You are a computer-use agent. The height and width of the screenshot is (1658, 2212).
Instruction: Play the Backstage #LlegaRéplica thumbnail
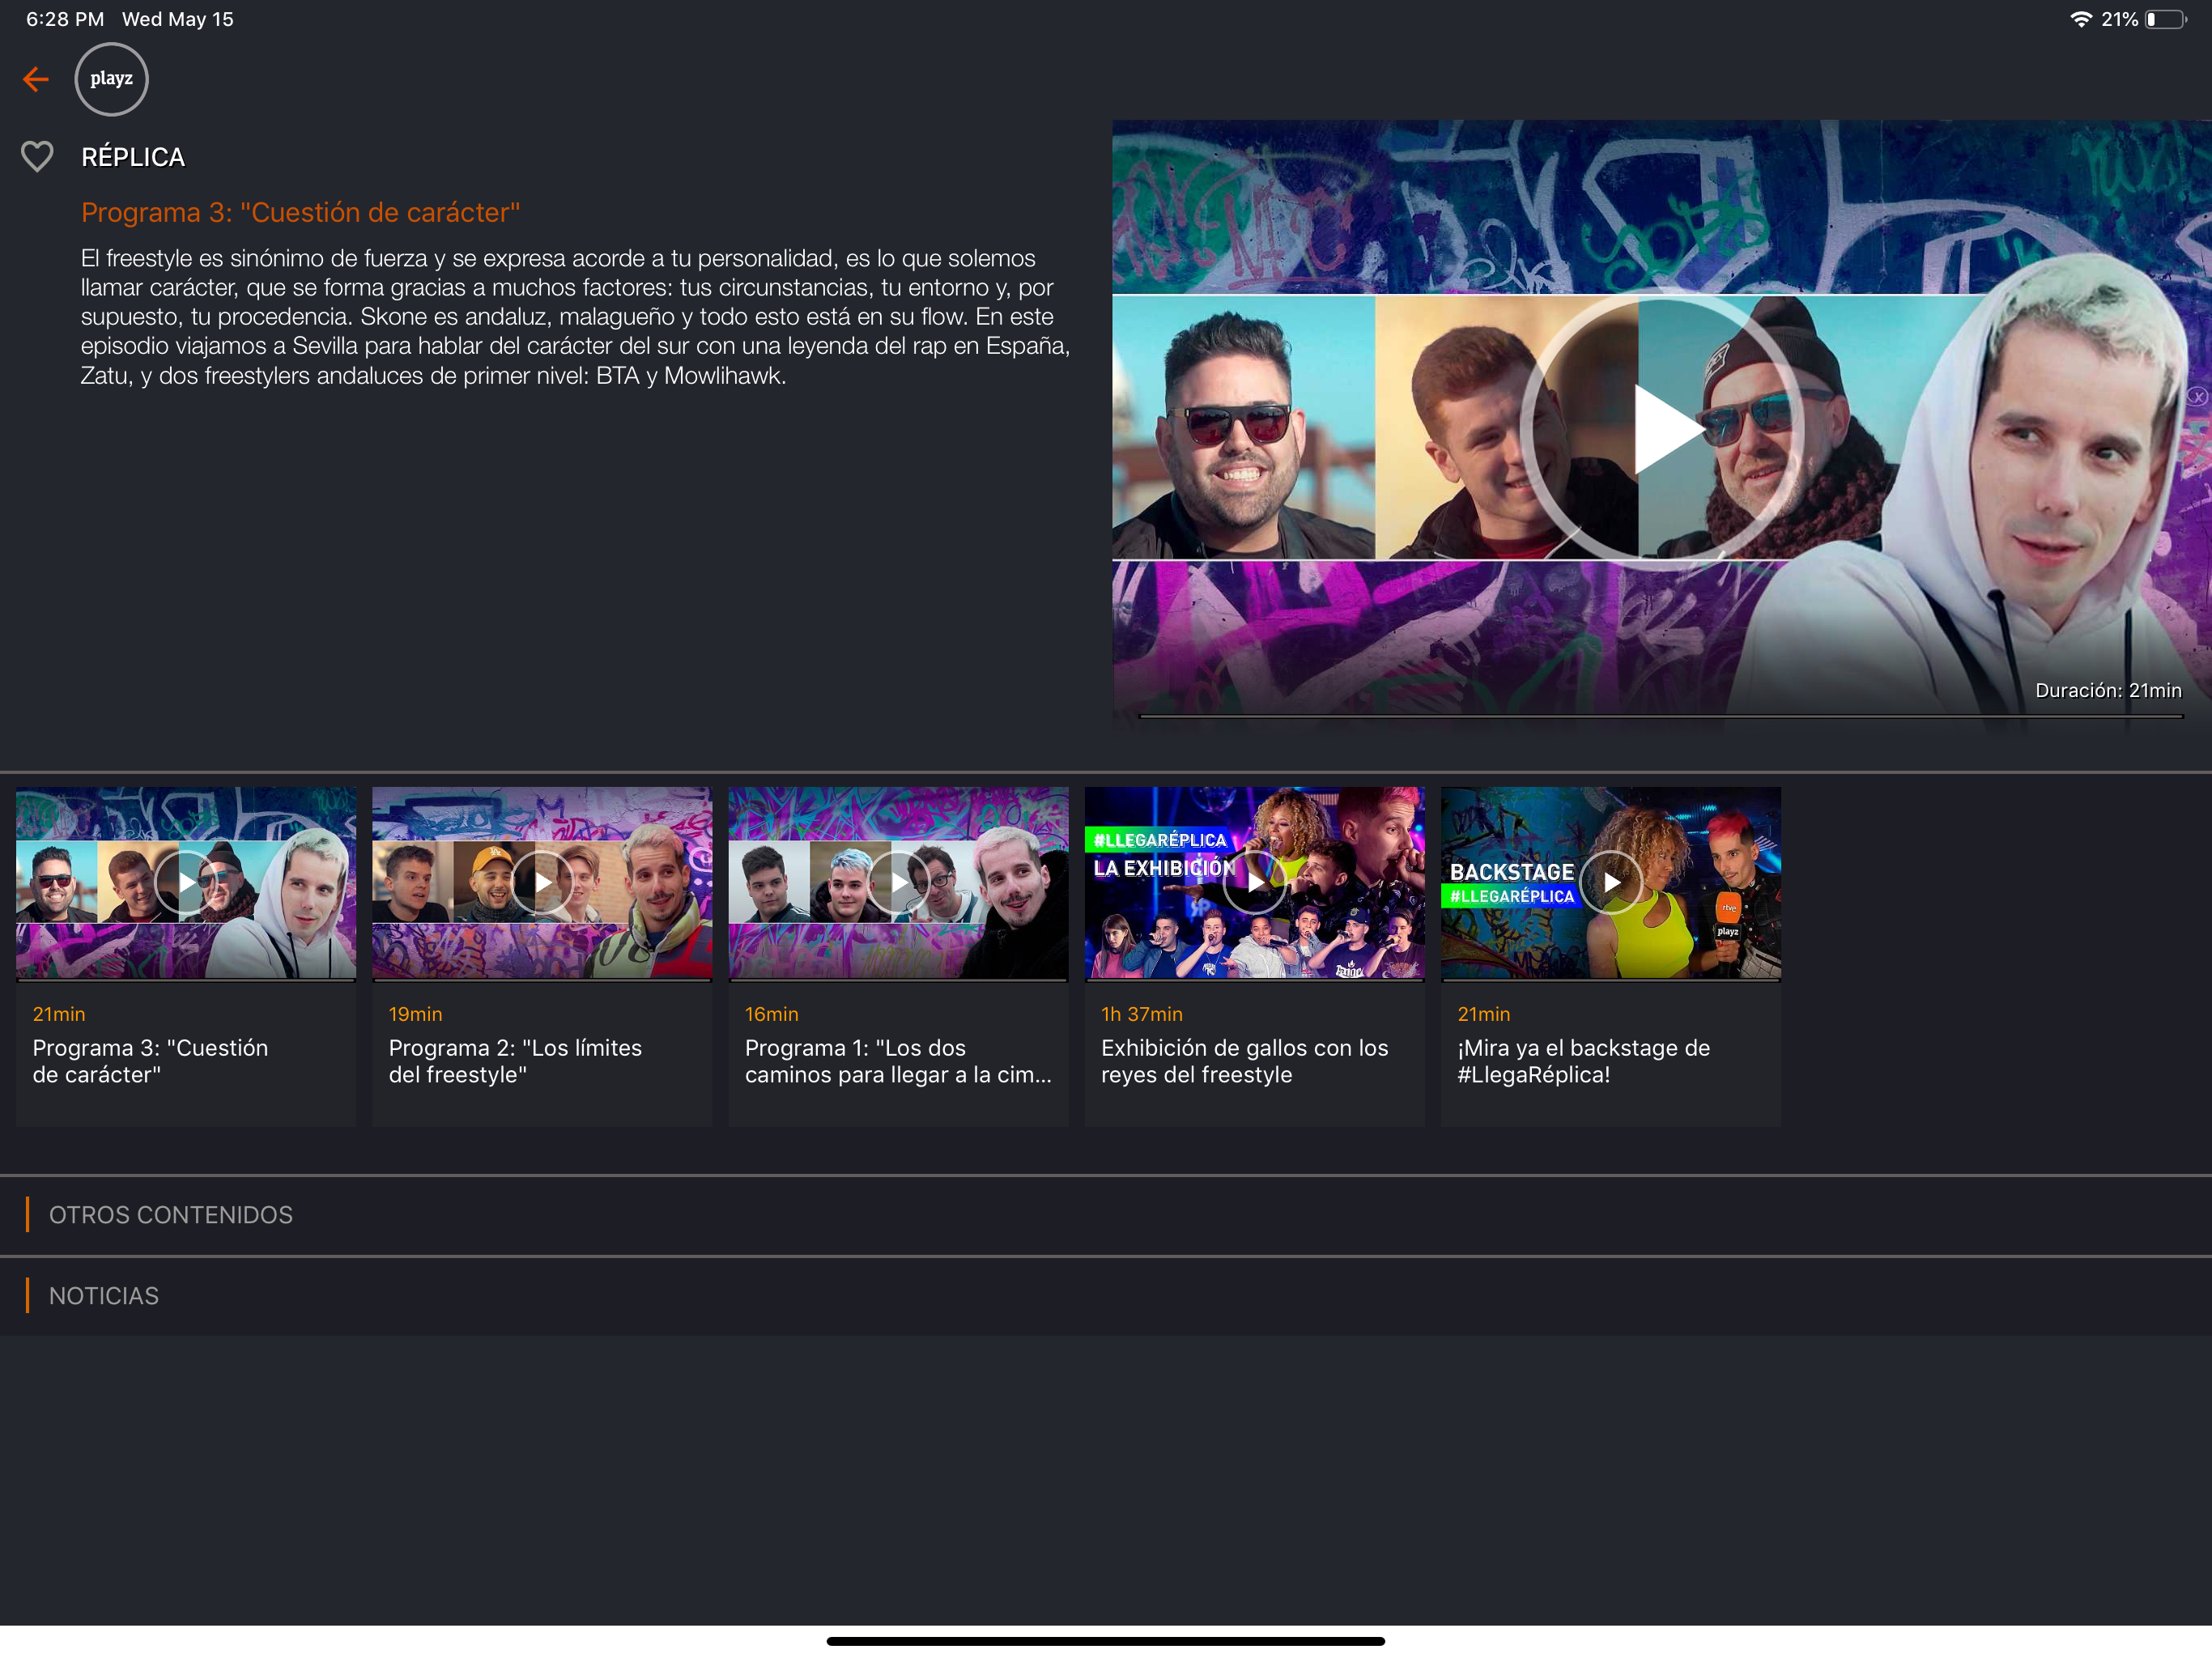1610,882
